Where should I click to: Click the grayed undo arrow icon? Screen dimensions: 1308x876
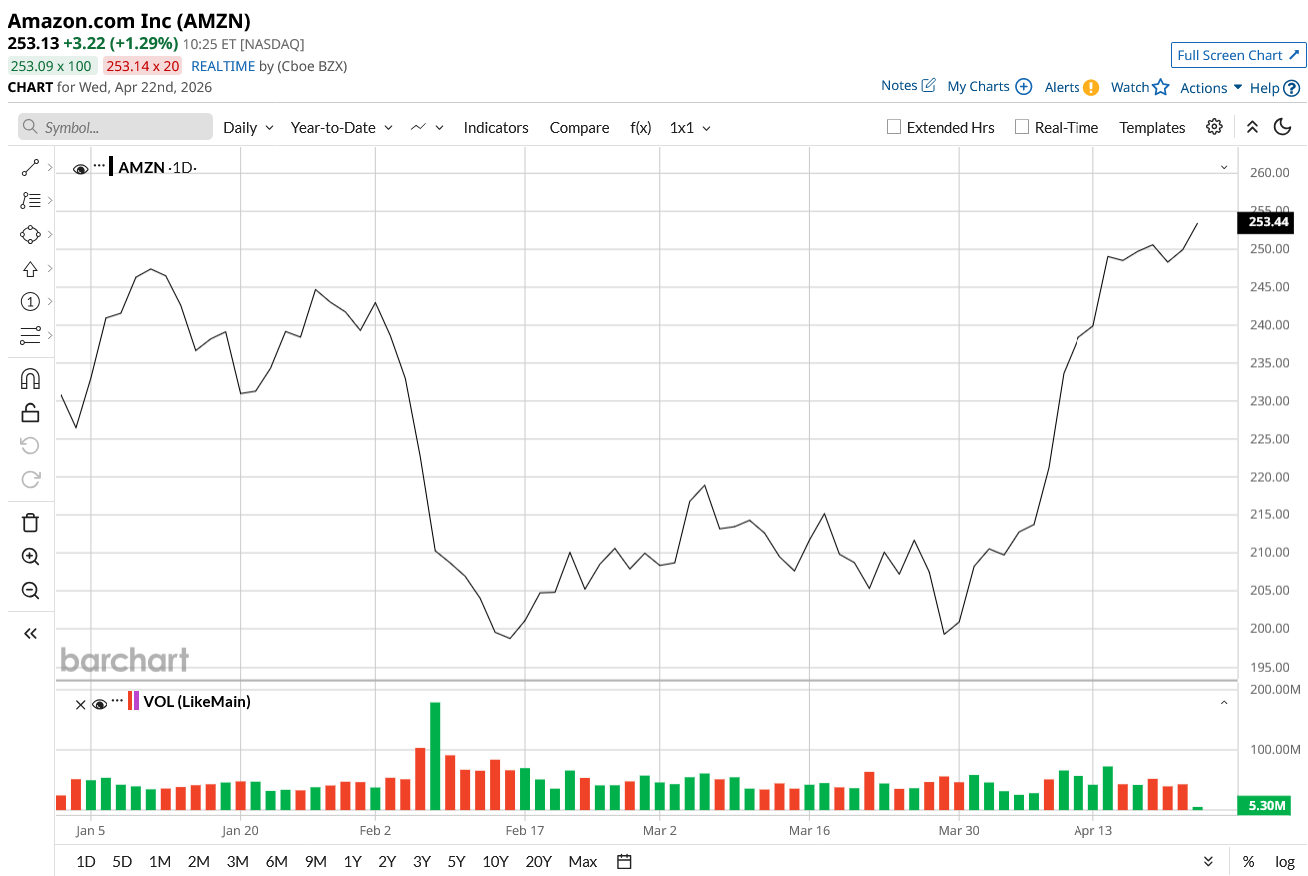[30, 446]
